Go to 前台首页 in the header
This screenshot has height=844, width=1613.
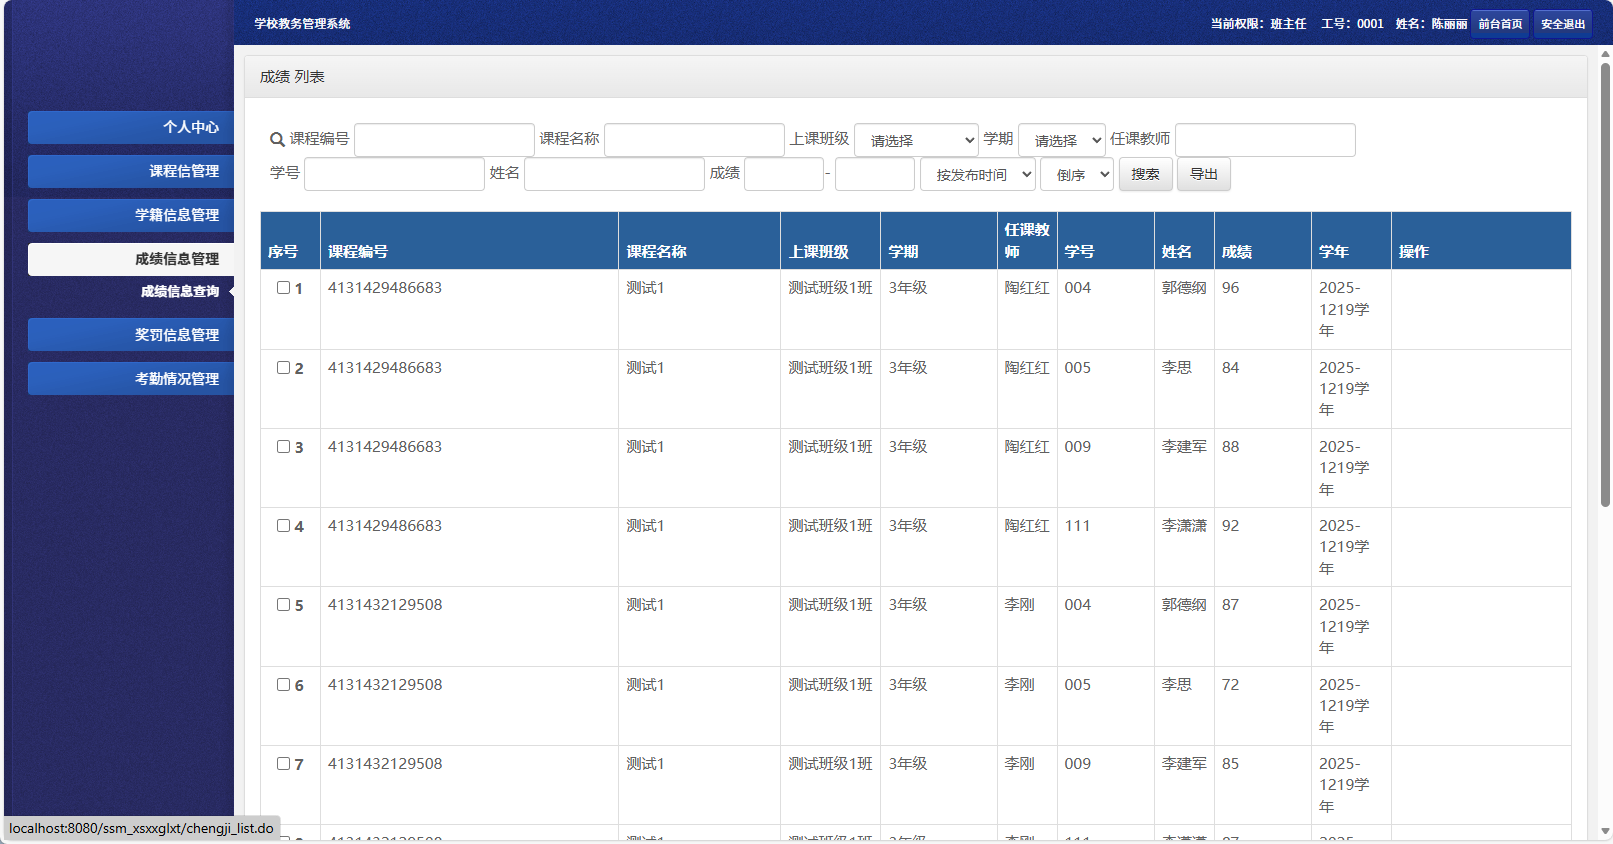click(x=1500, y=24)
